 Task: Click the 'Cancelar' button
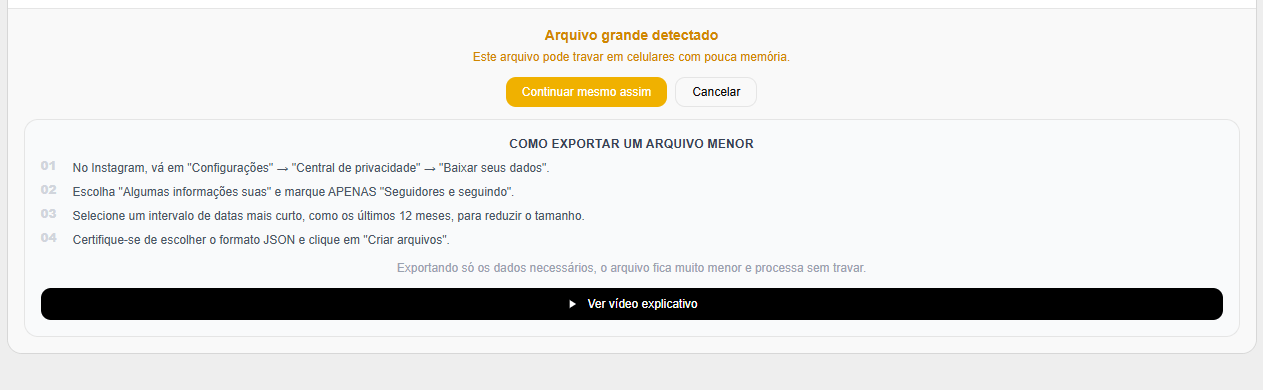click(x=716, y=92)
